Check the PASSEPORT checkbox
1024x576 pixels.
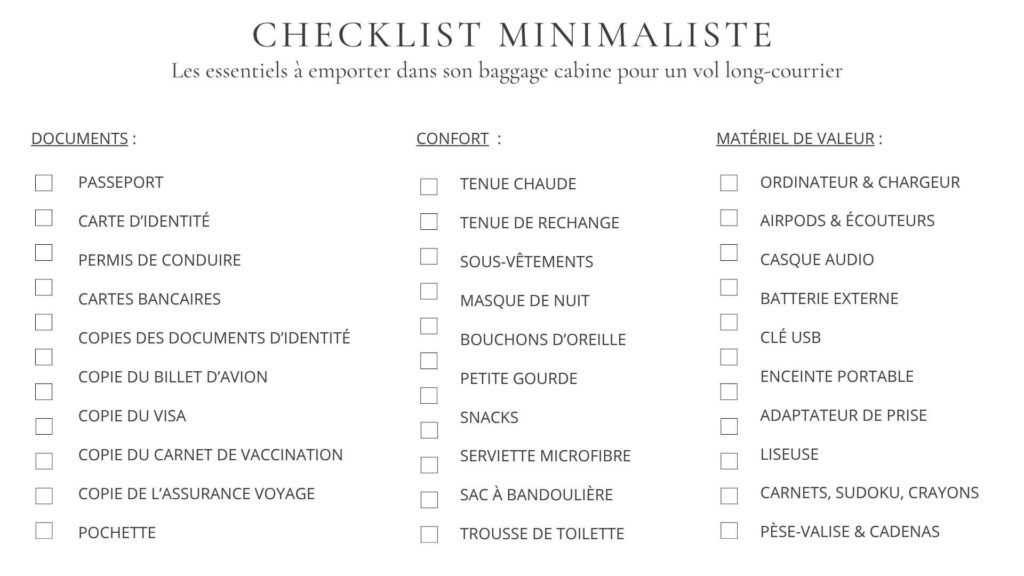pyautogui.click(x=44, y=183)
